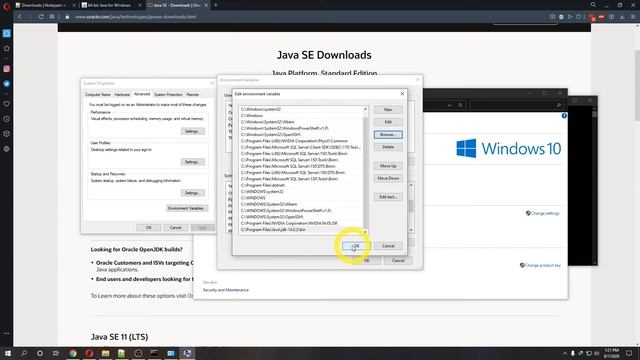640x360 pixels.
Task: Open System Protection tab in System Properties
Action: tap(168, 94)
